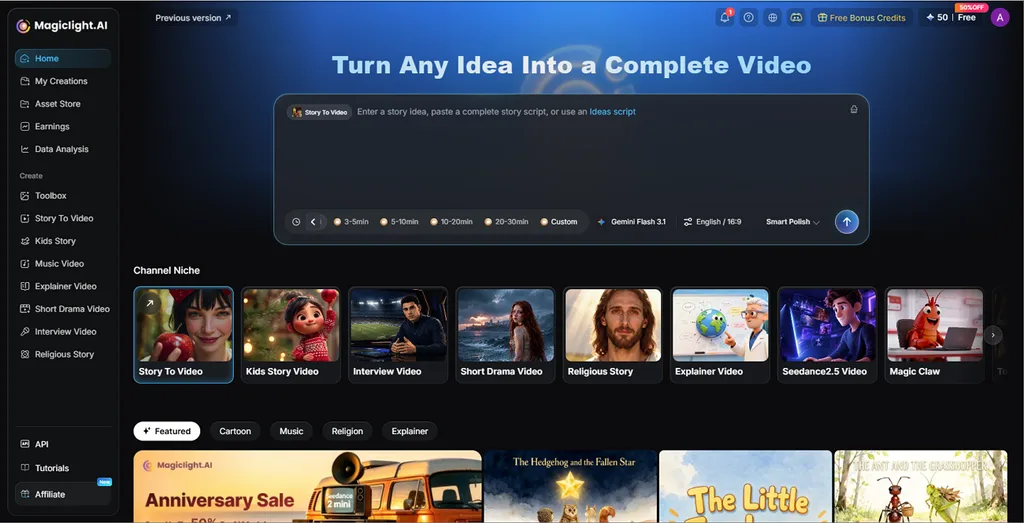Open the Story To Video niche card
Screen dimensions: 1024x523
184,334
